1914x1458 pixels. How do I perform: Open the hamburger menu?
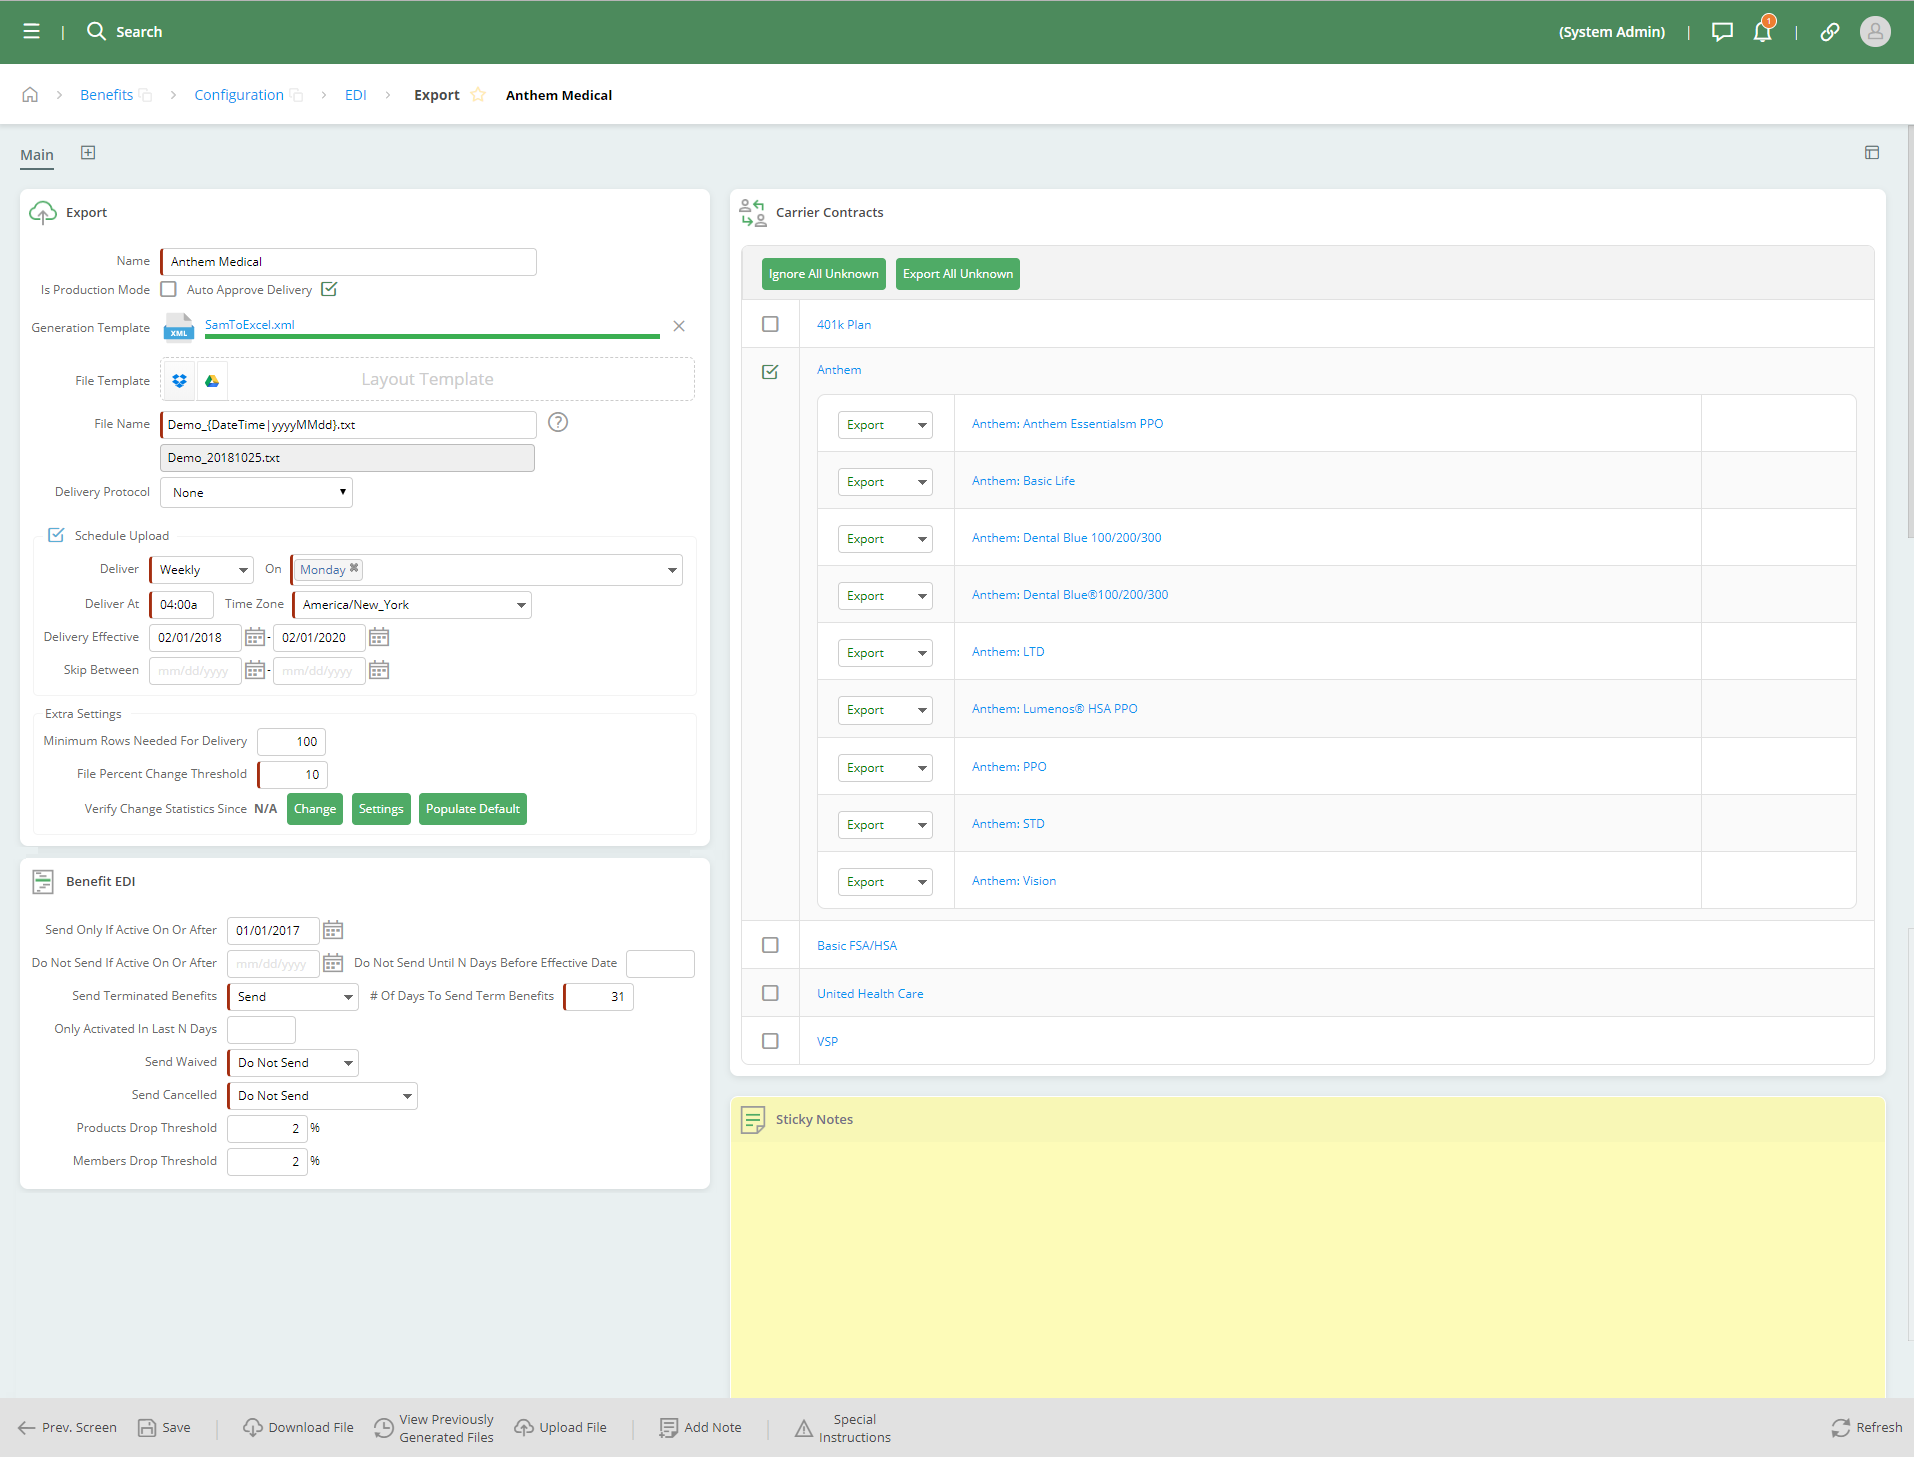[x=32, y=32]
